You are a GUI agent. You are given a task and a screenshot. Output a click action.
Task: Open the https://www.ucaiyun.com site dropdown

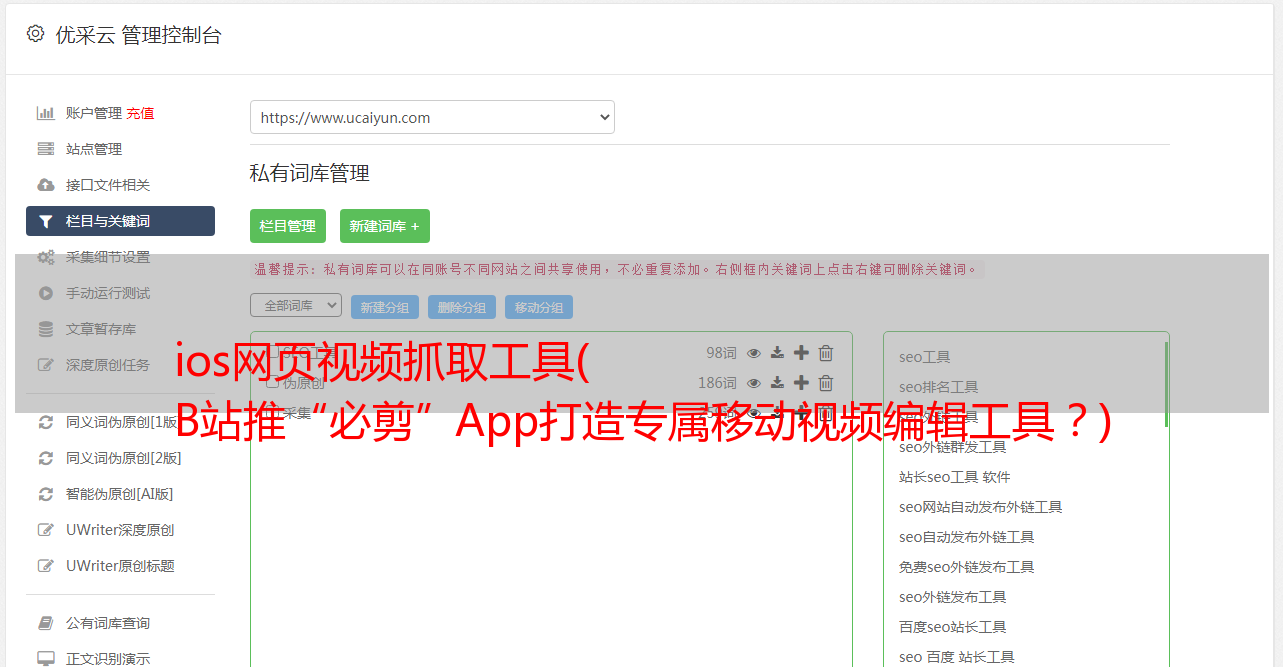[x=432, y=117]
